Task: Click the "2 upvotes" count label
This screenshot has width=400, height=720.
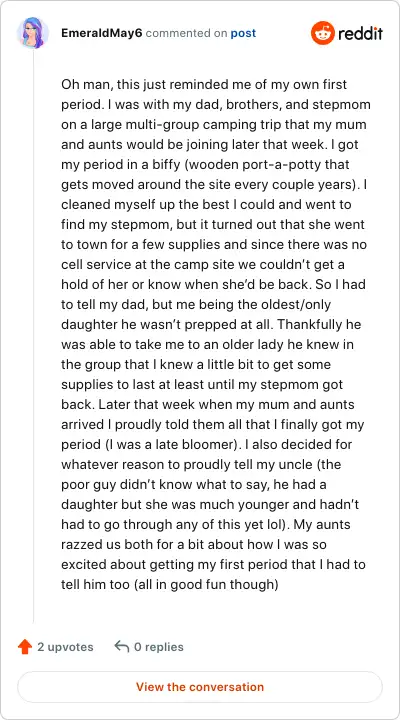Action: click(x=65, y=647)
